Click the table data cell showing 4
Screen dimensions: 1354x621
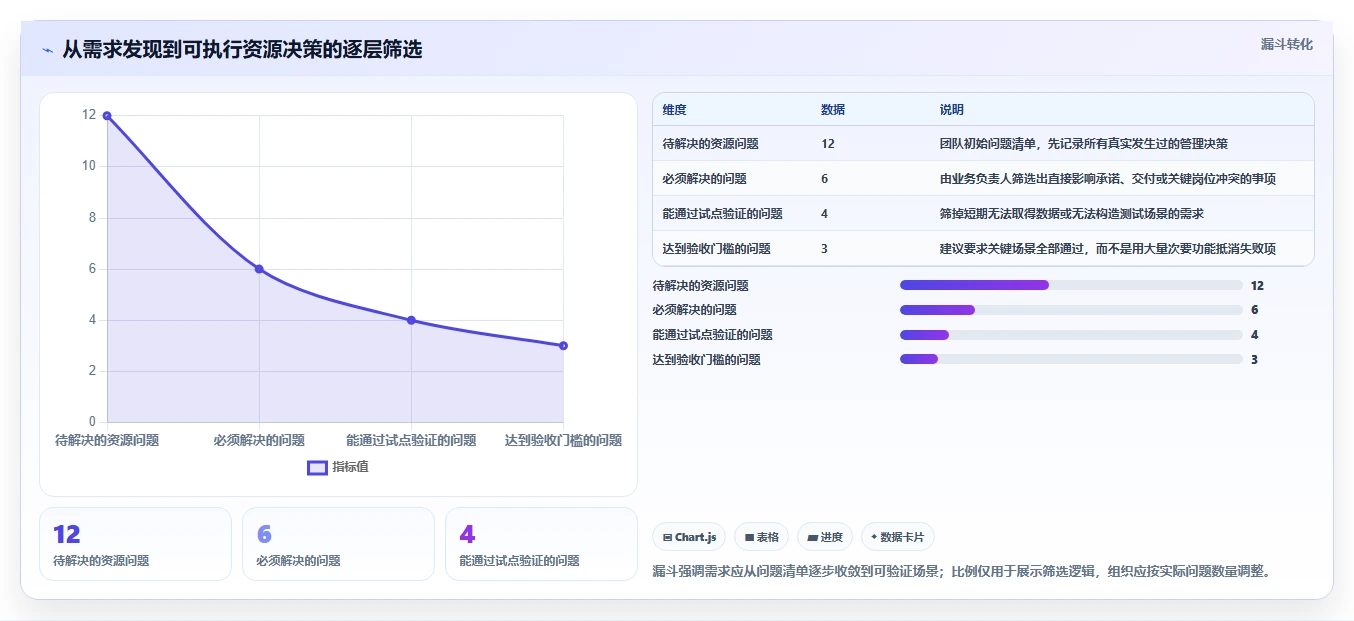[824, 214]
